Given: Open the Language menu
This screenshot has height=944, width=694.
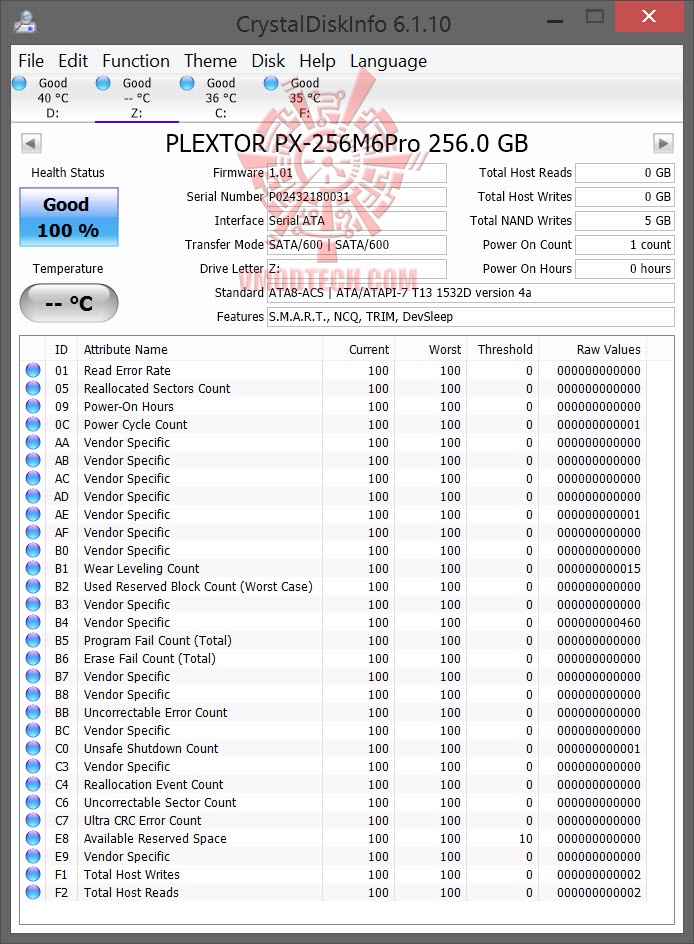Looking at the screenshot, I should click(x=388, y=61).
